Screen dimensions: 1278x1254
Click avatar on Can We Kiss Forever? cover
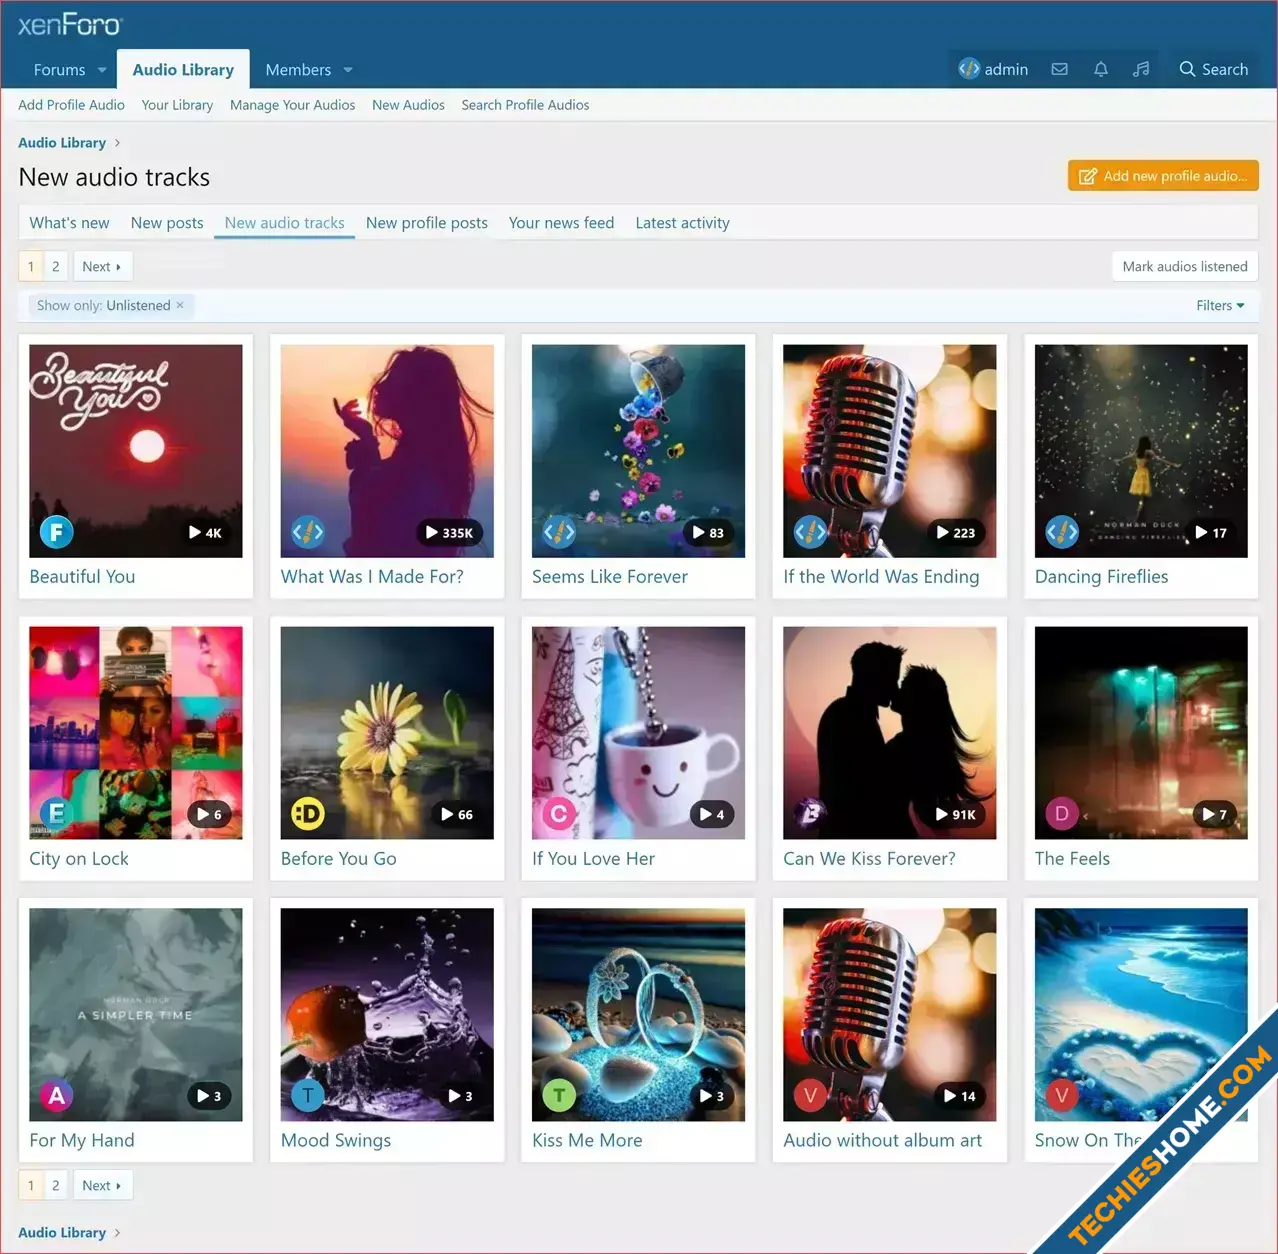pyautogui.click(x=811, y=814)
